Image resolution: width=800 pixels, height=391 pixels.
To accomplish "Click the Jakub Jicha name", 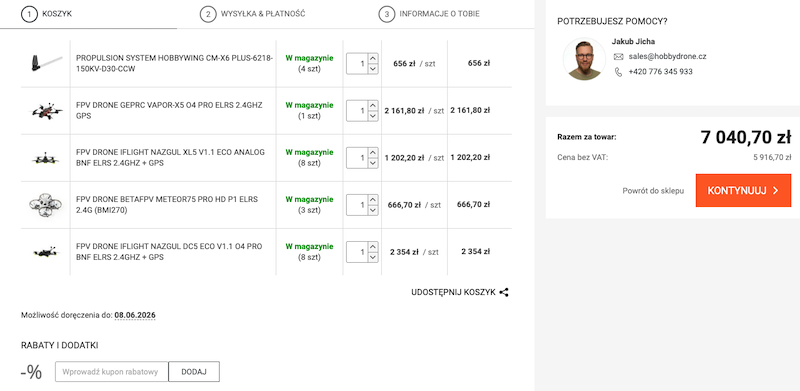I will (x=633, y=41).
